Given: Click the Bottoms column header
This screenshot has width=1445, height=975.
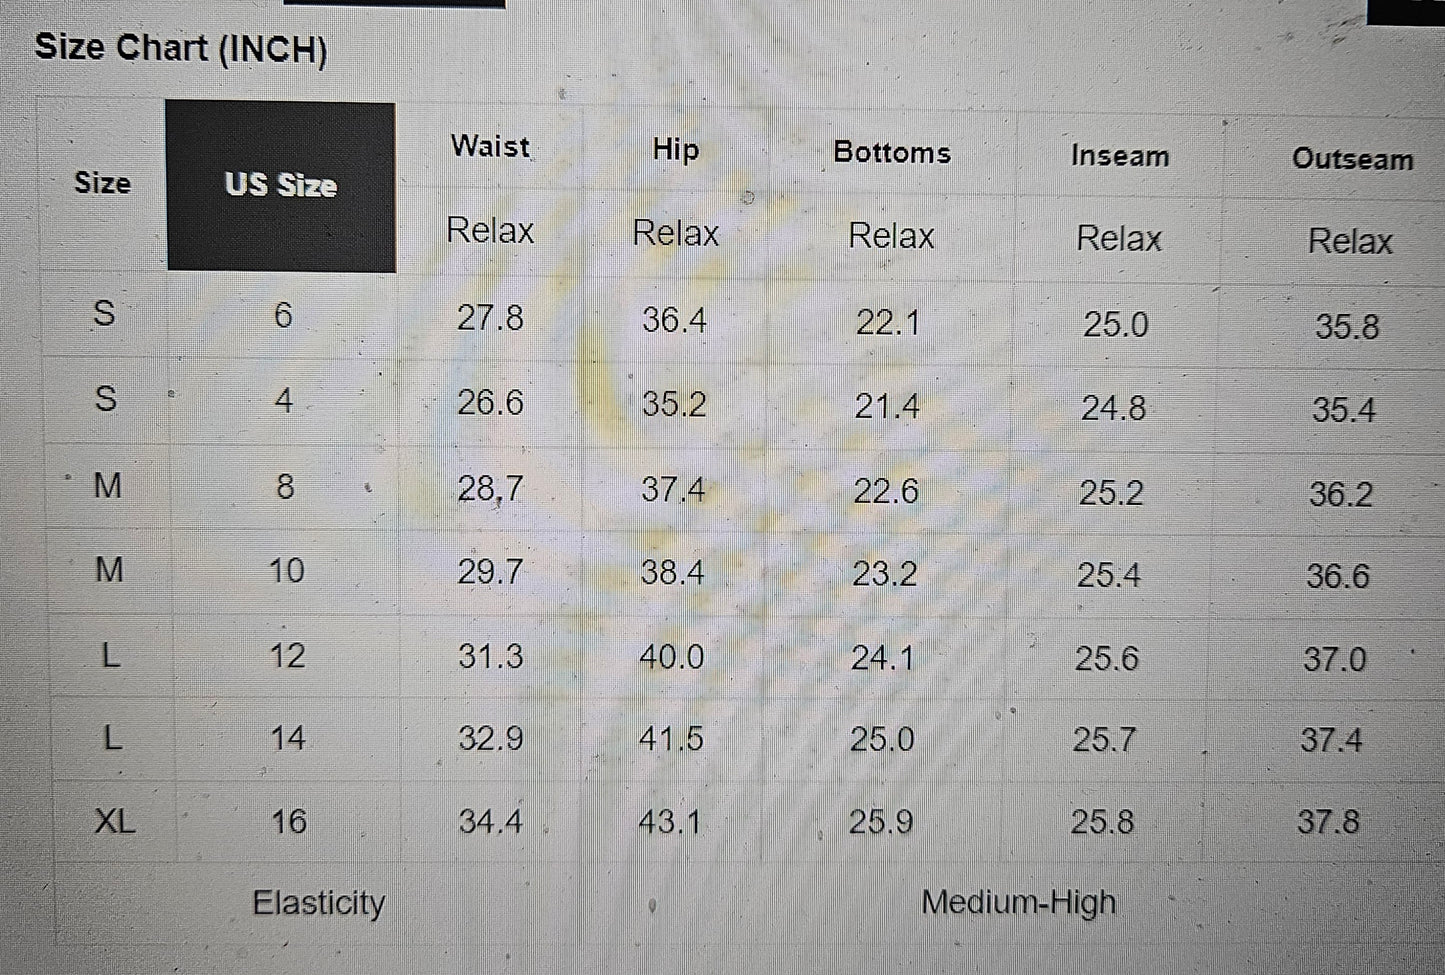Looking at the screenshot, I should click(891, 152).
